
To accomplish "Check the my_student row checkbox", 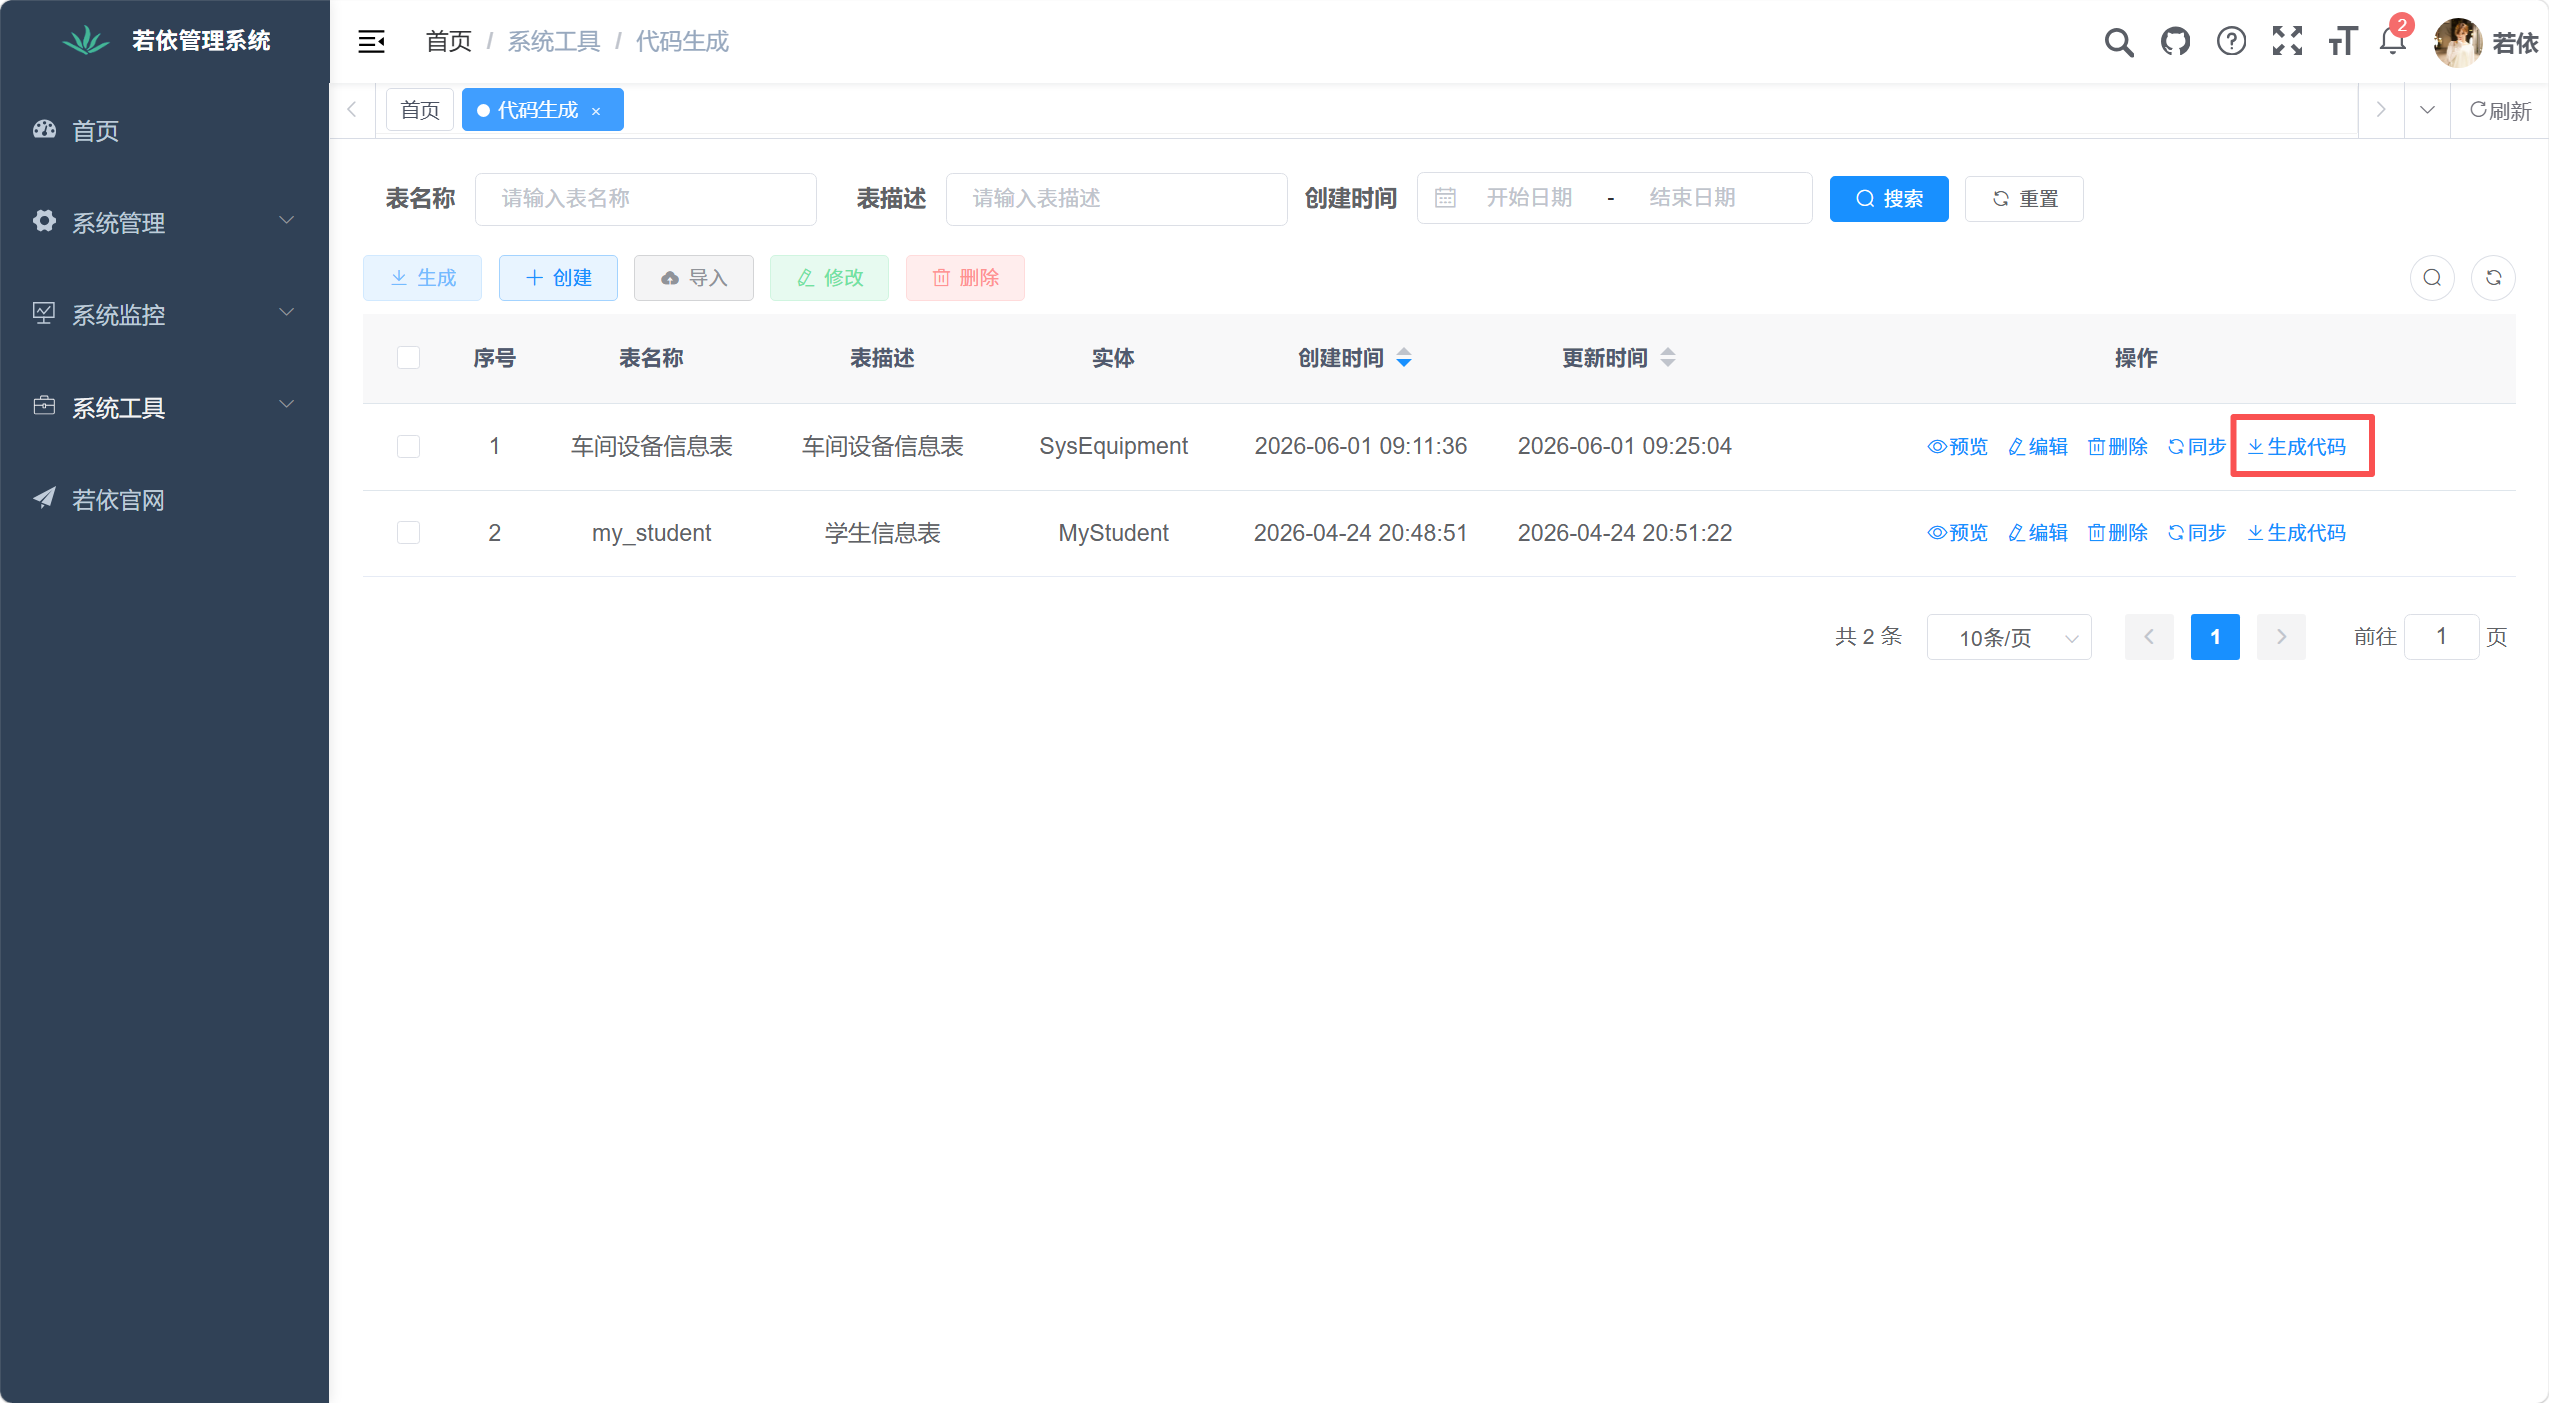I will 408,533.
